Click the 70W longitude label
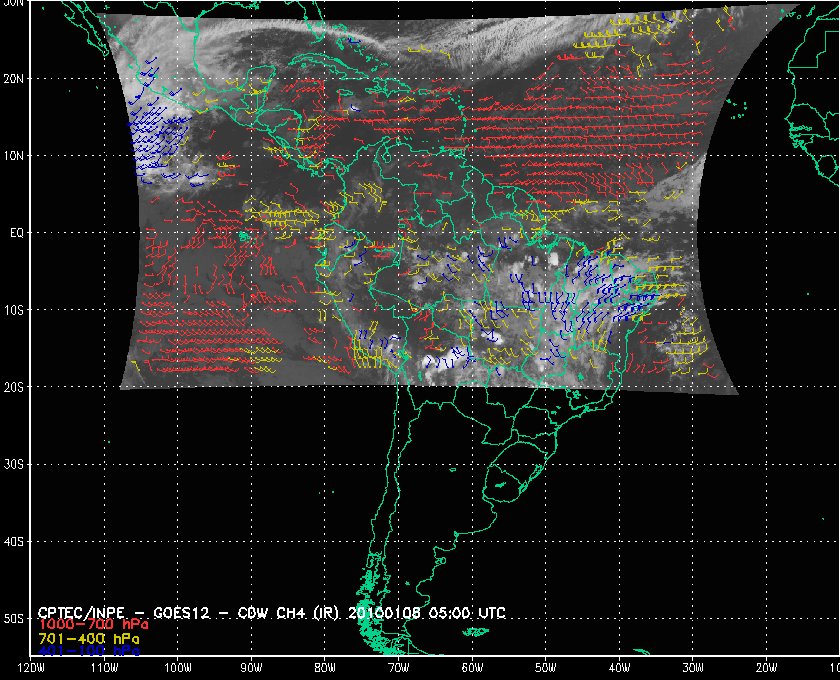 [x=399, y=668]
